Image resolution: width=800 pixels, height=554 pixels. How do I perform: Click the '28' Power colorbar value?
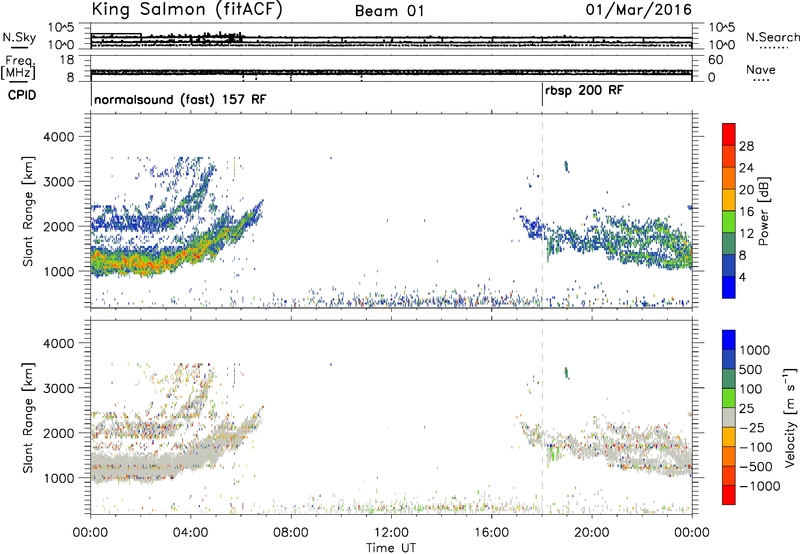pyautogui.click(x=746, y=146)
